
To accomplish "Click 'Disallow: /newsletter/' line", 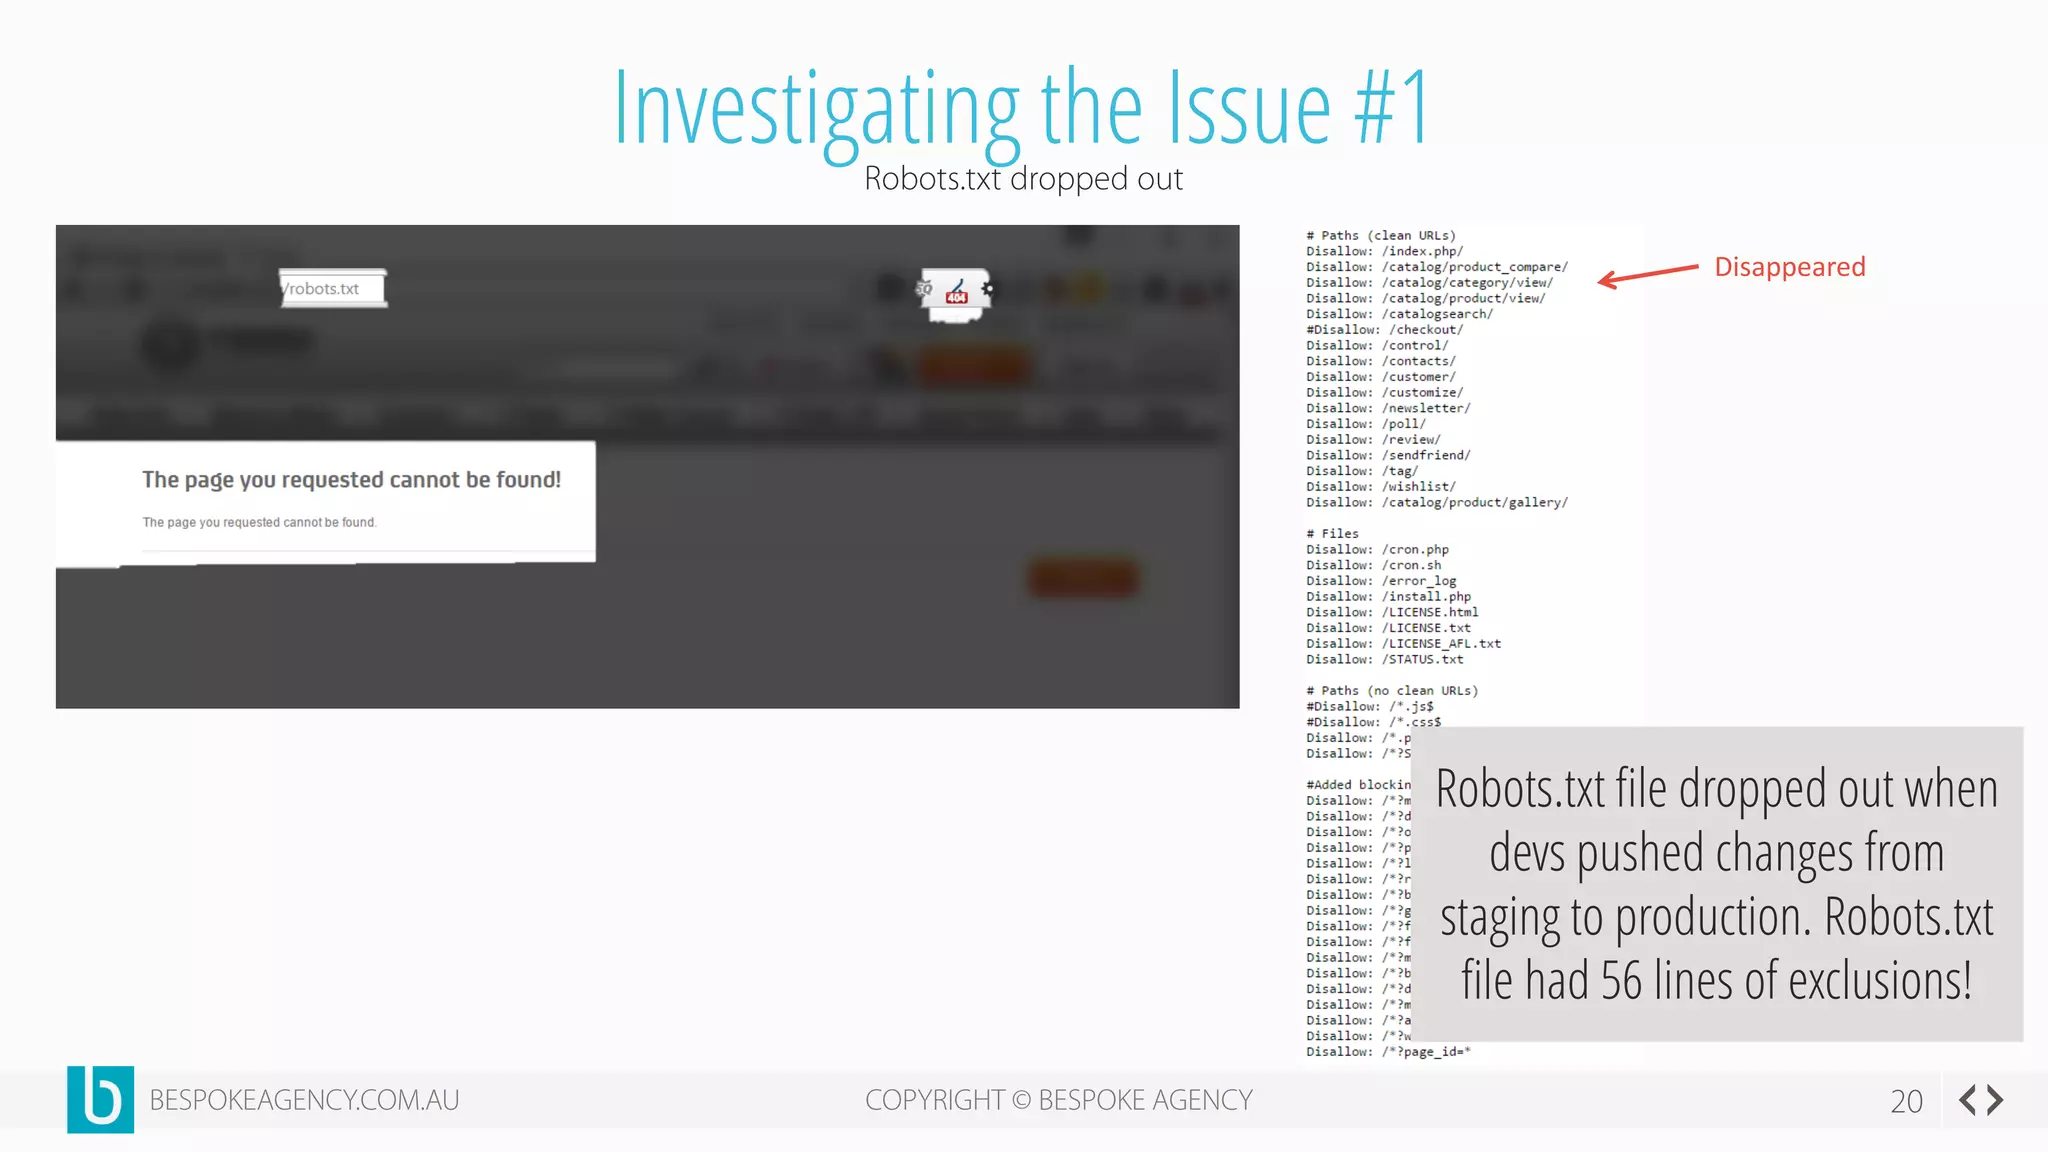I will click(1388, 408).
